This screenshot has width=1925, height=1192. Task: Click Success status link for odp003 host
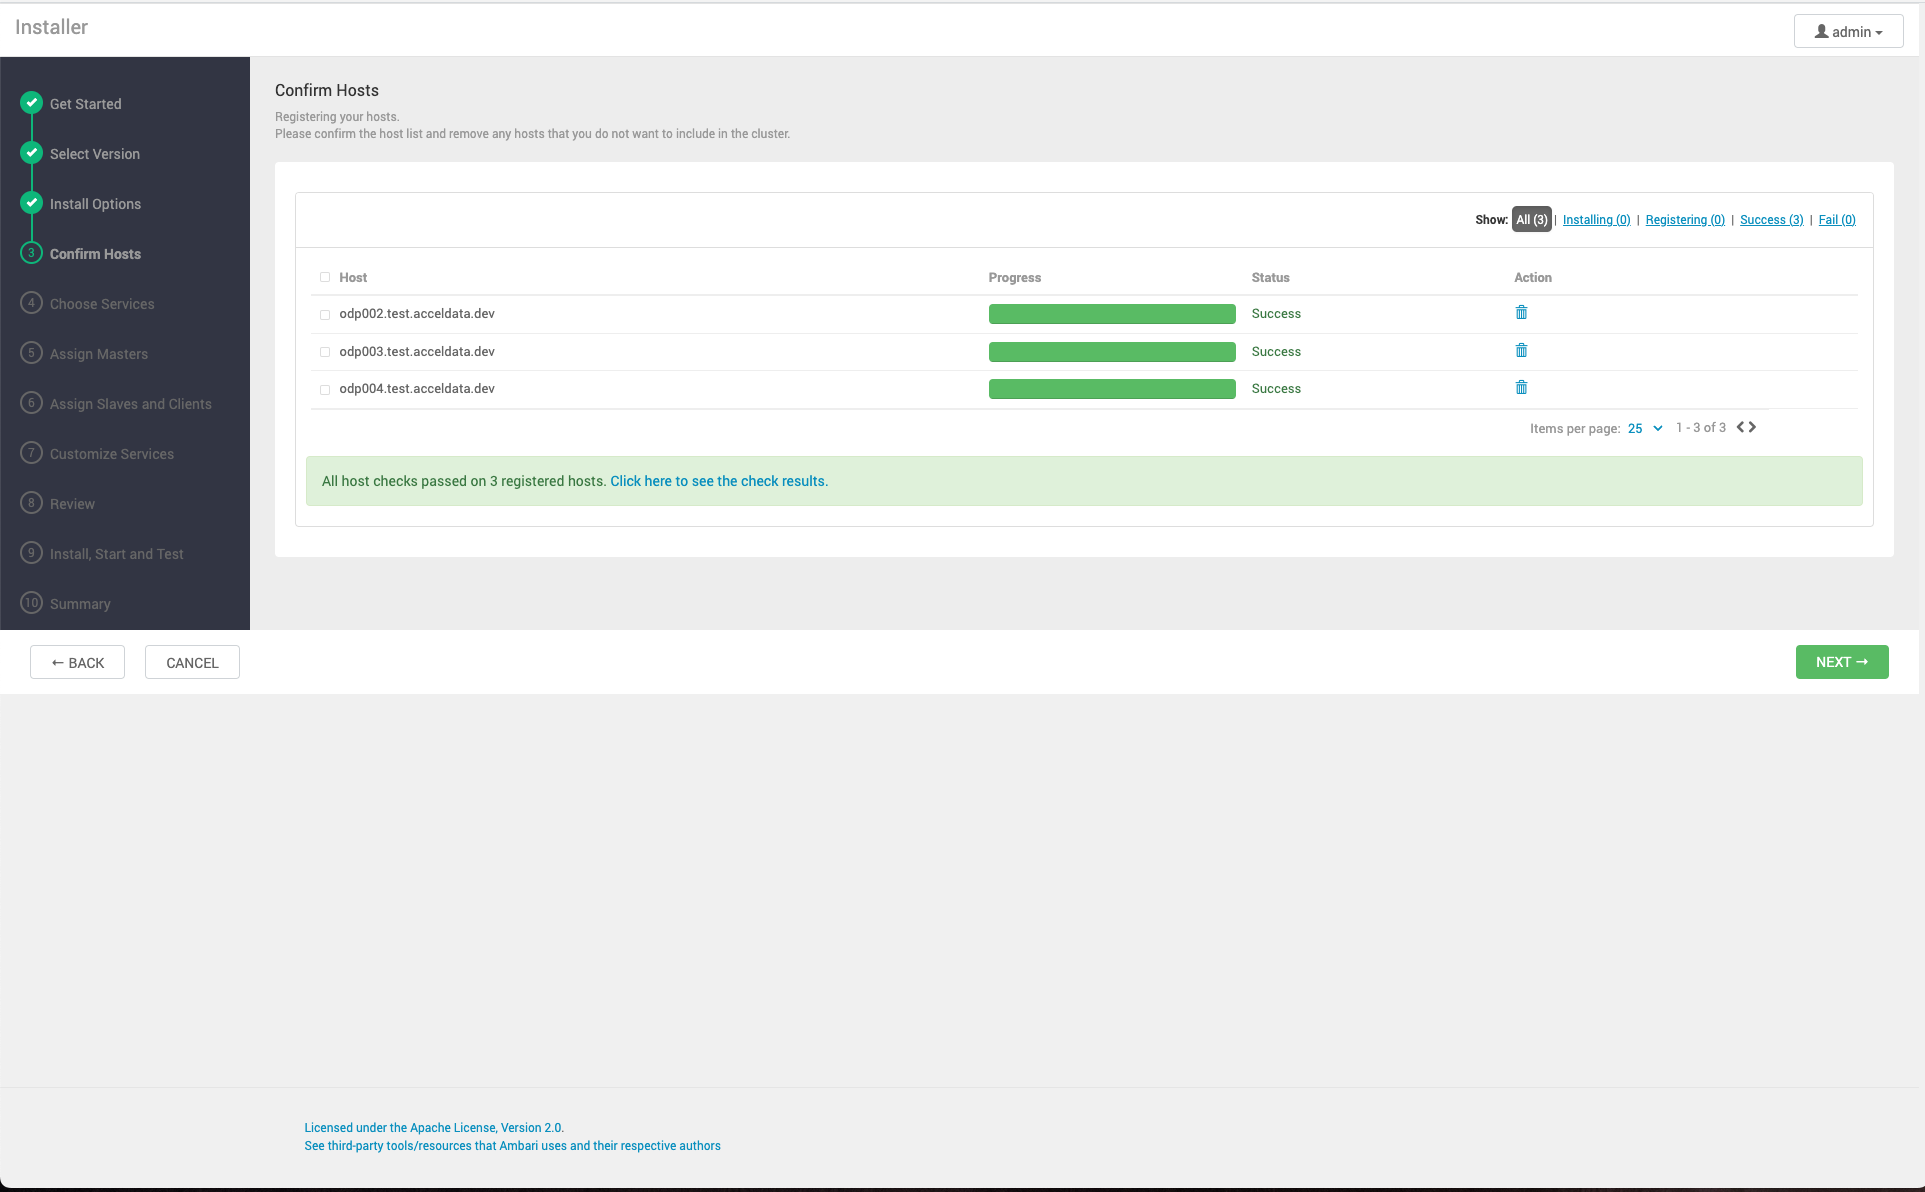point(1276,351)
